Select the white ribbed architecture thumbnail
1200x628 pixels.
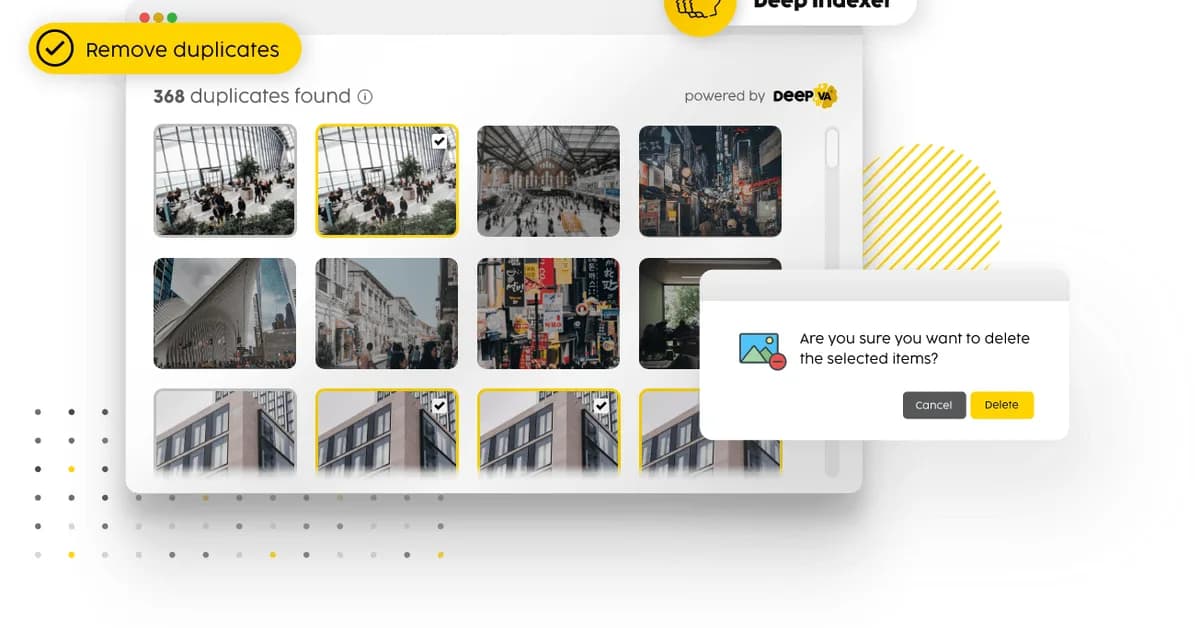coord(225,313)
